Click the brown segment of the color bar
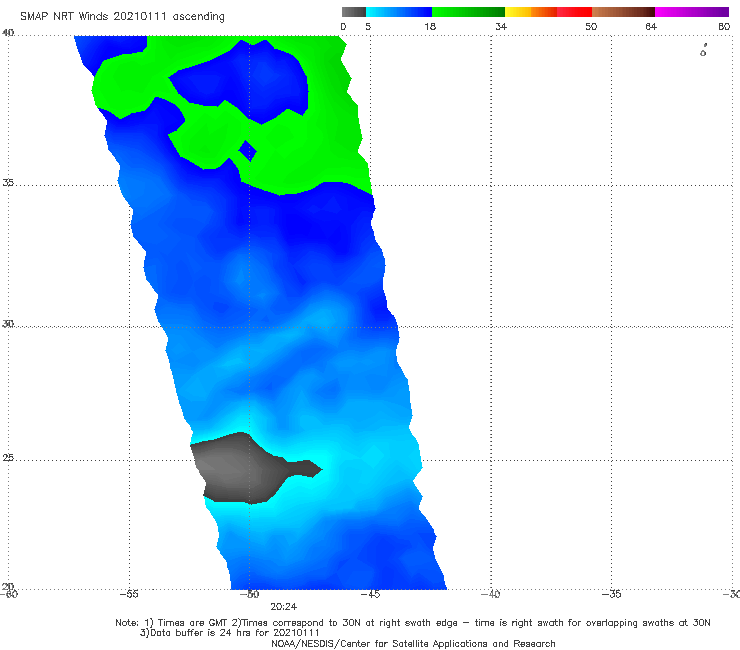The height and width of the screenshot is (650, 740). point(623,12)
